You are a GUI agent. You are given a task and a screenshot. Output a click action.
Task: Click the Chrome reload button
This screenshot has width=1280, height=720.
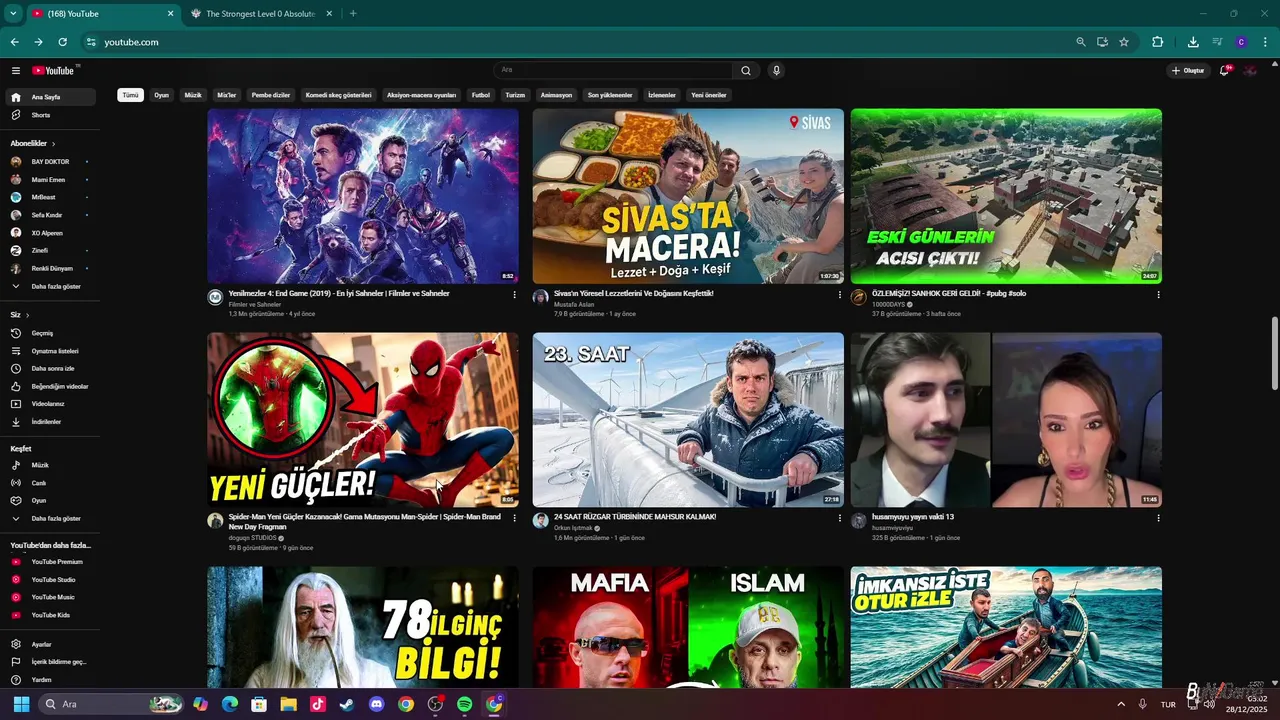(x=62, y=42)
